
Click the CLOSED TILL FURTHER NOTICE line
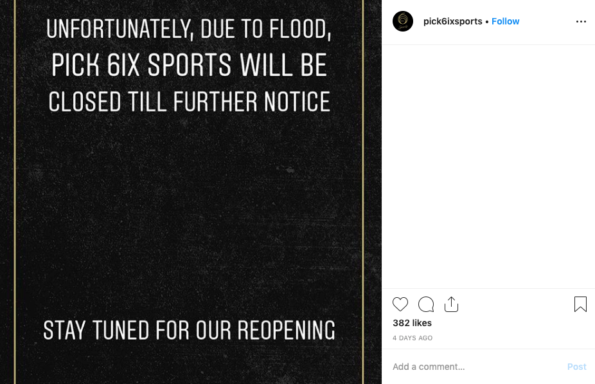click(x=189, y=102)
